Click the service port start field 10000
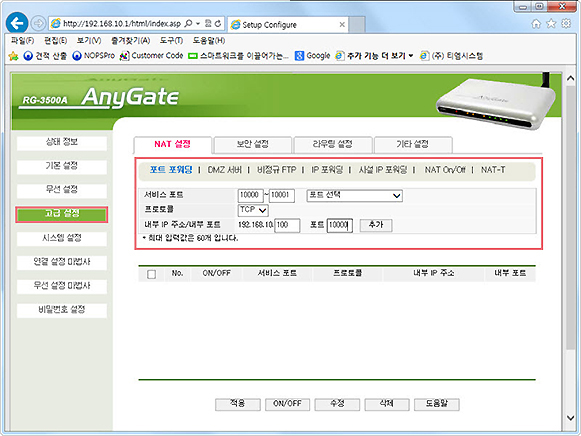Viewport: 581px width, 436px height. (x=250, y=195)
